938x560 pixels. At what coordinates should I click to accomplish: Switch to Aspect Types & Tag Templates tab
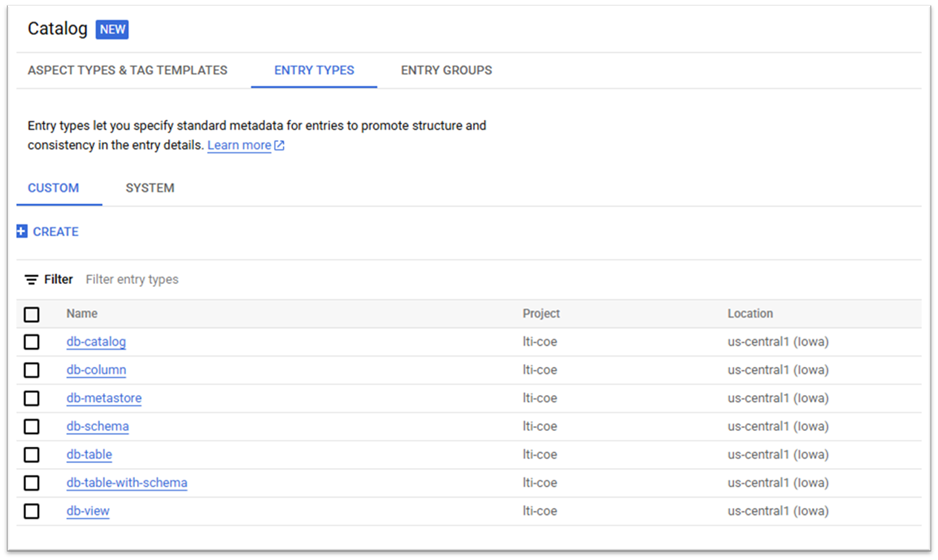click(128, 70)
